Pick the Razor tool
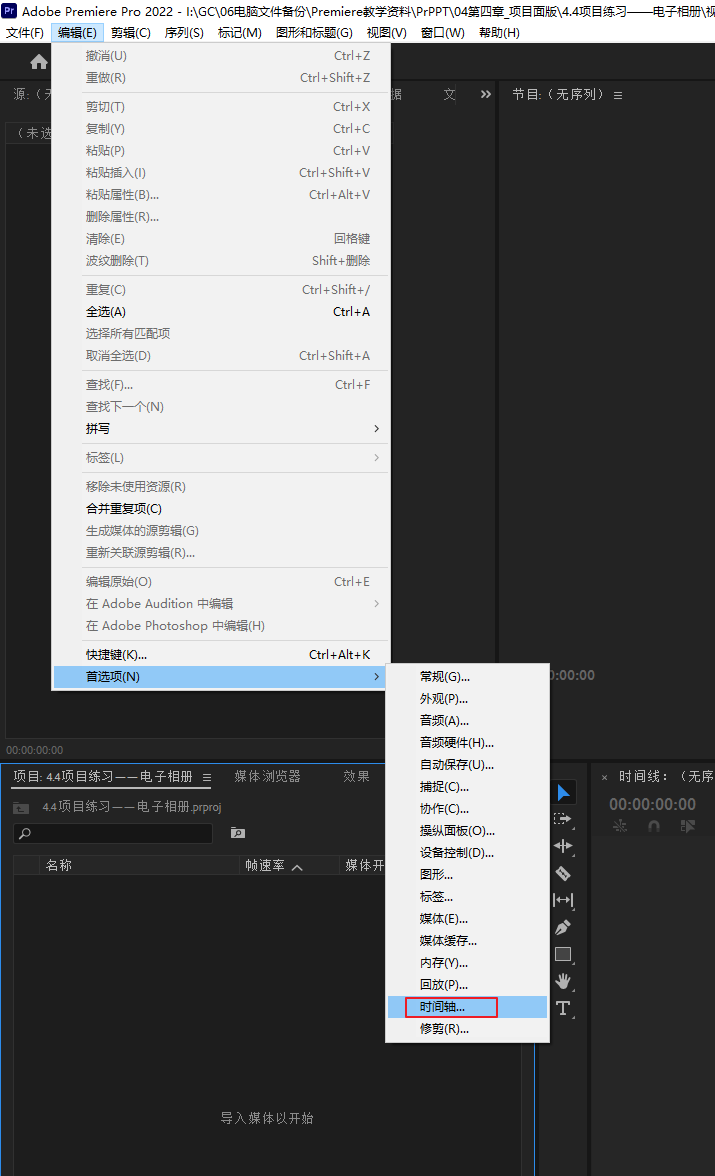715x1176 pixels. (563, 873)
